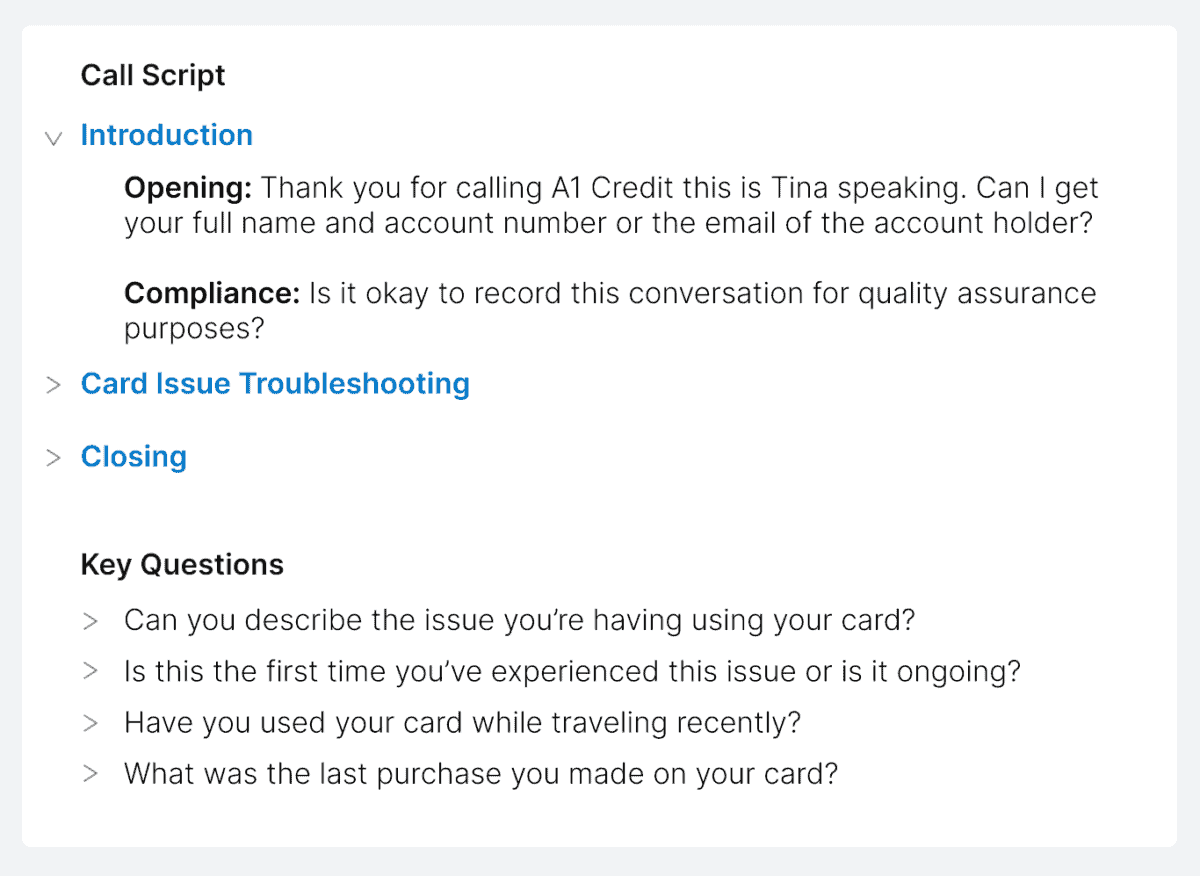Screen dimensions: 1200x876
Task: Click the arrow before the last purchase question
Action: click(x=91, y=773)
